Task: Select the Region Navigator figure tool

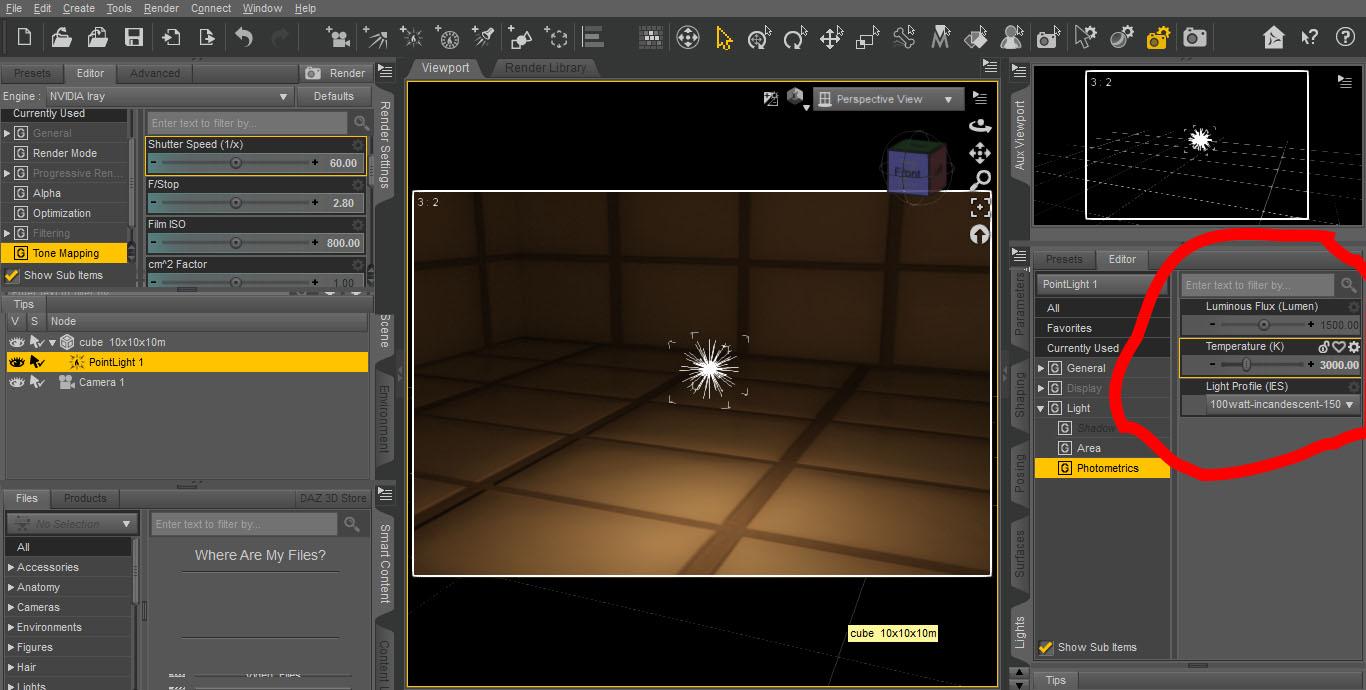Action: [x=1011, y=38]
